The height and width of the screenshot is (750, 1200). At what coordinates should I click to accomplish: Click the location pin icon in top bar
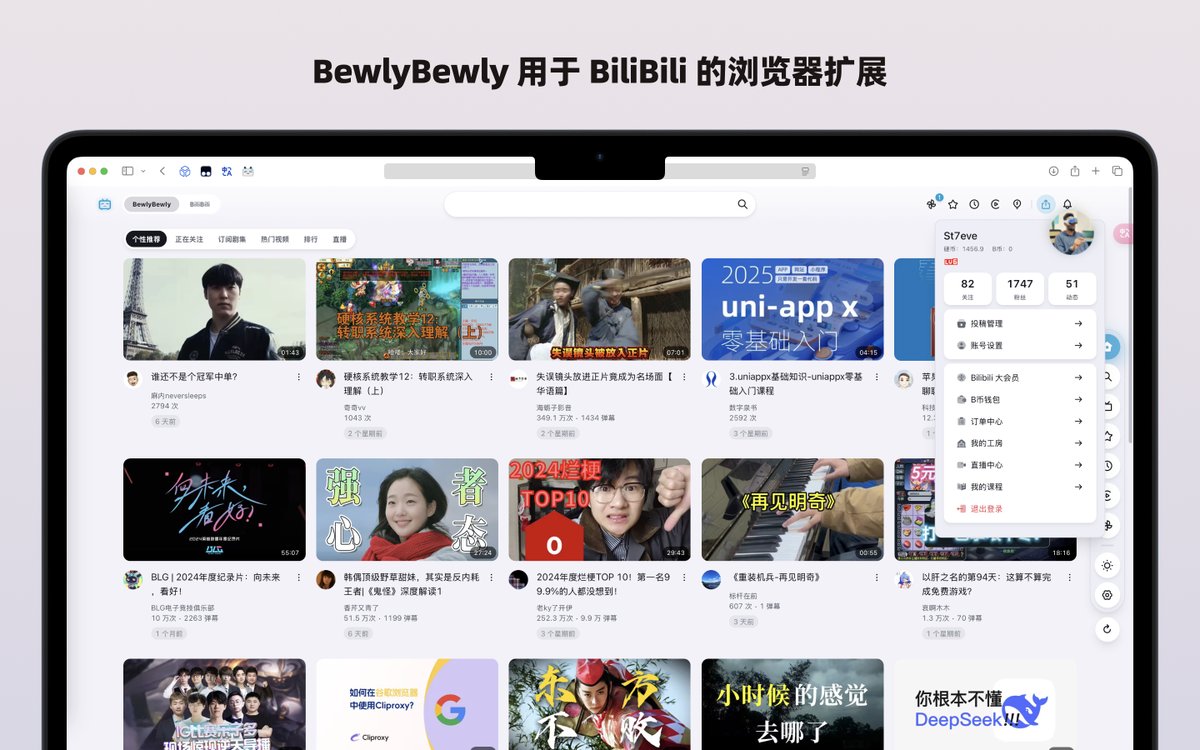pos(1017,204)
